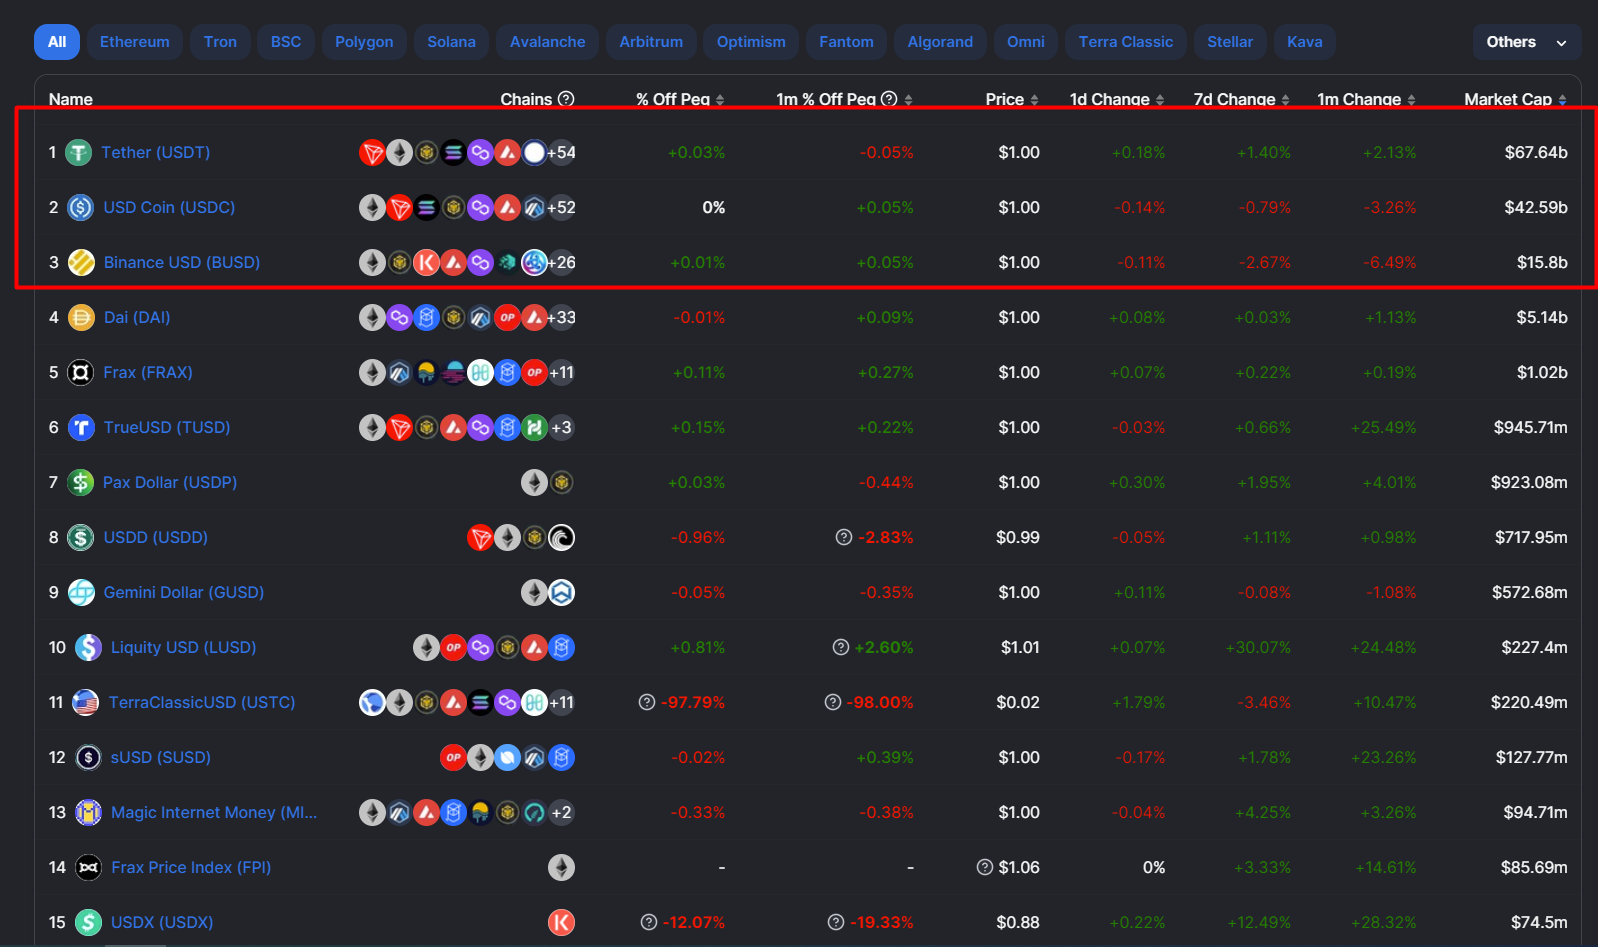1598x947 pixels.
Task: Open the Magic Internet Money link
Action: tap(214, 813)
